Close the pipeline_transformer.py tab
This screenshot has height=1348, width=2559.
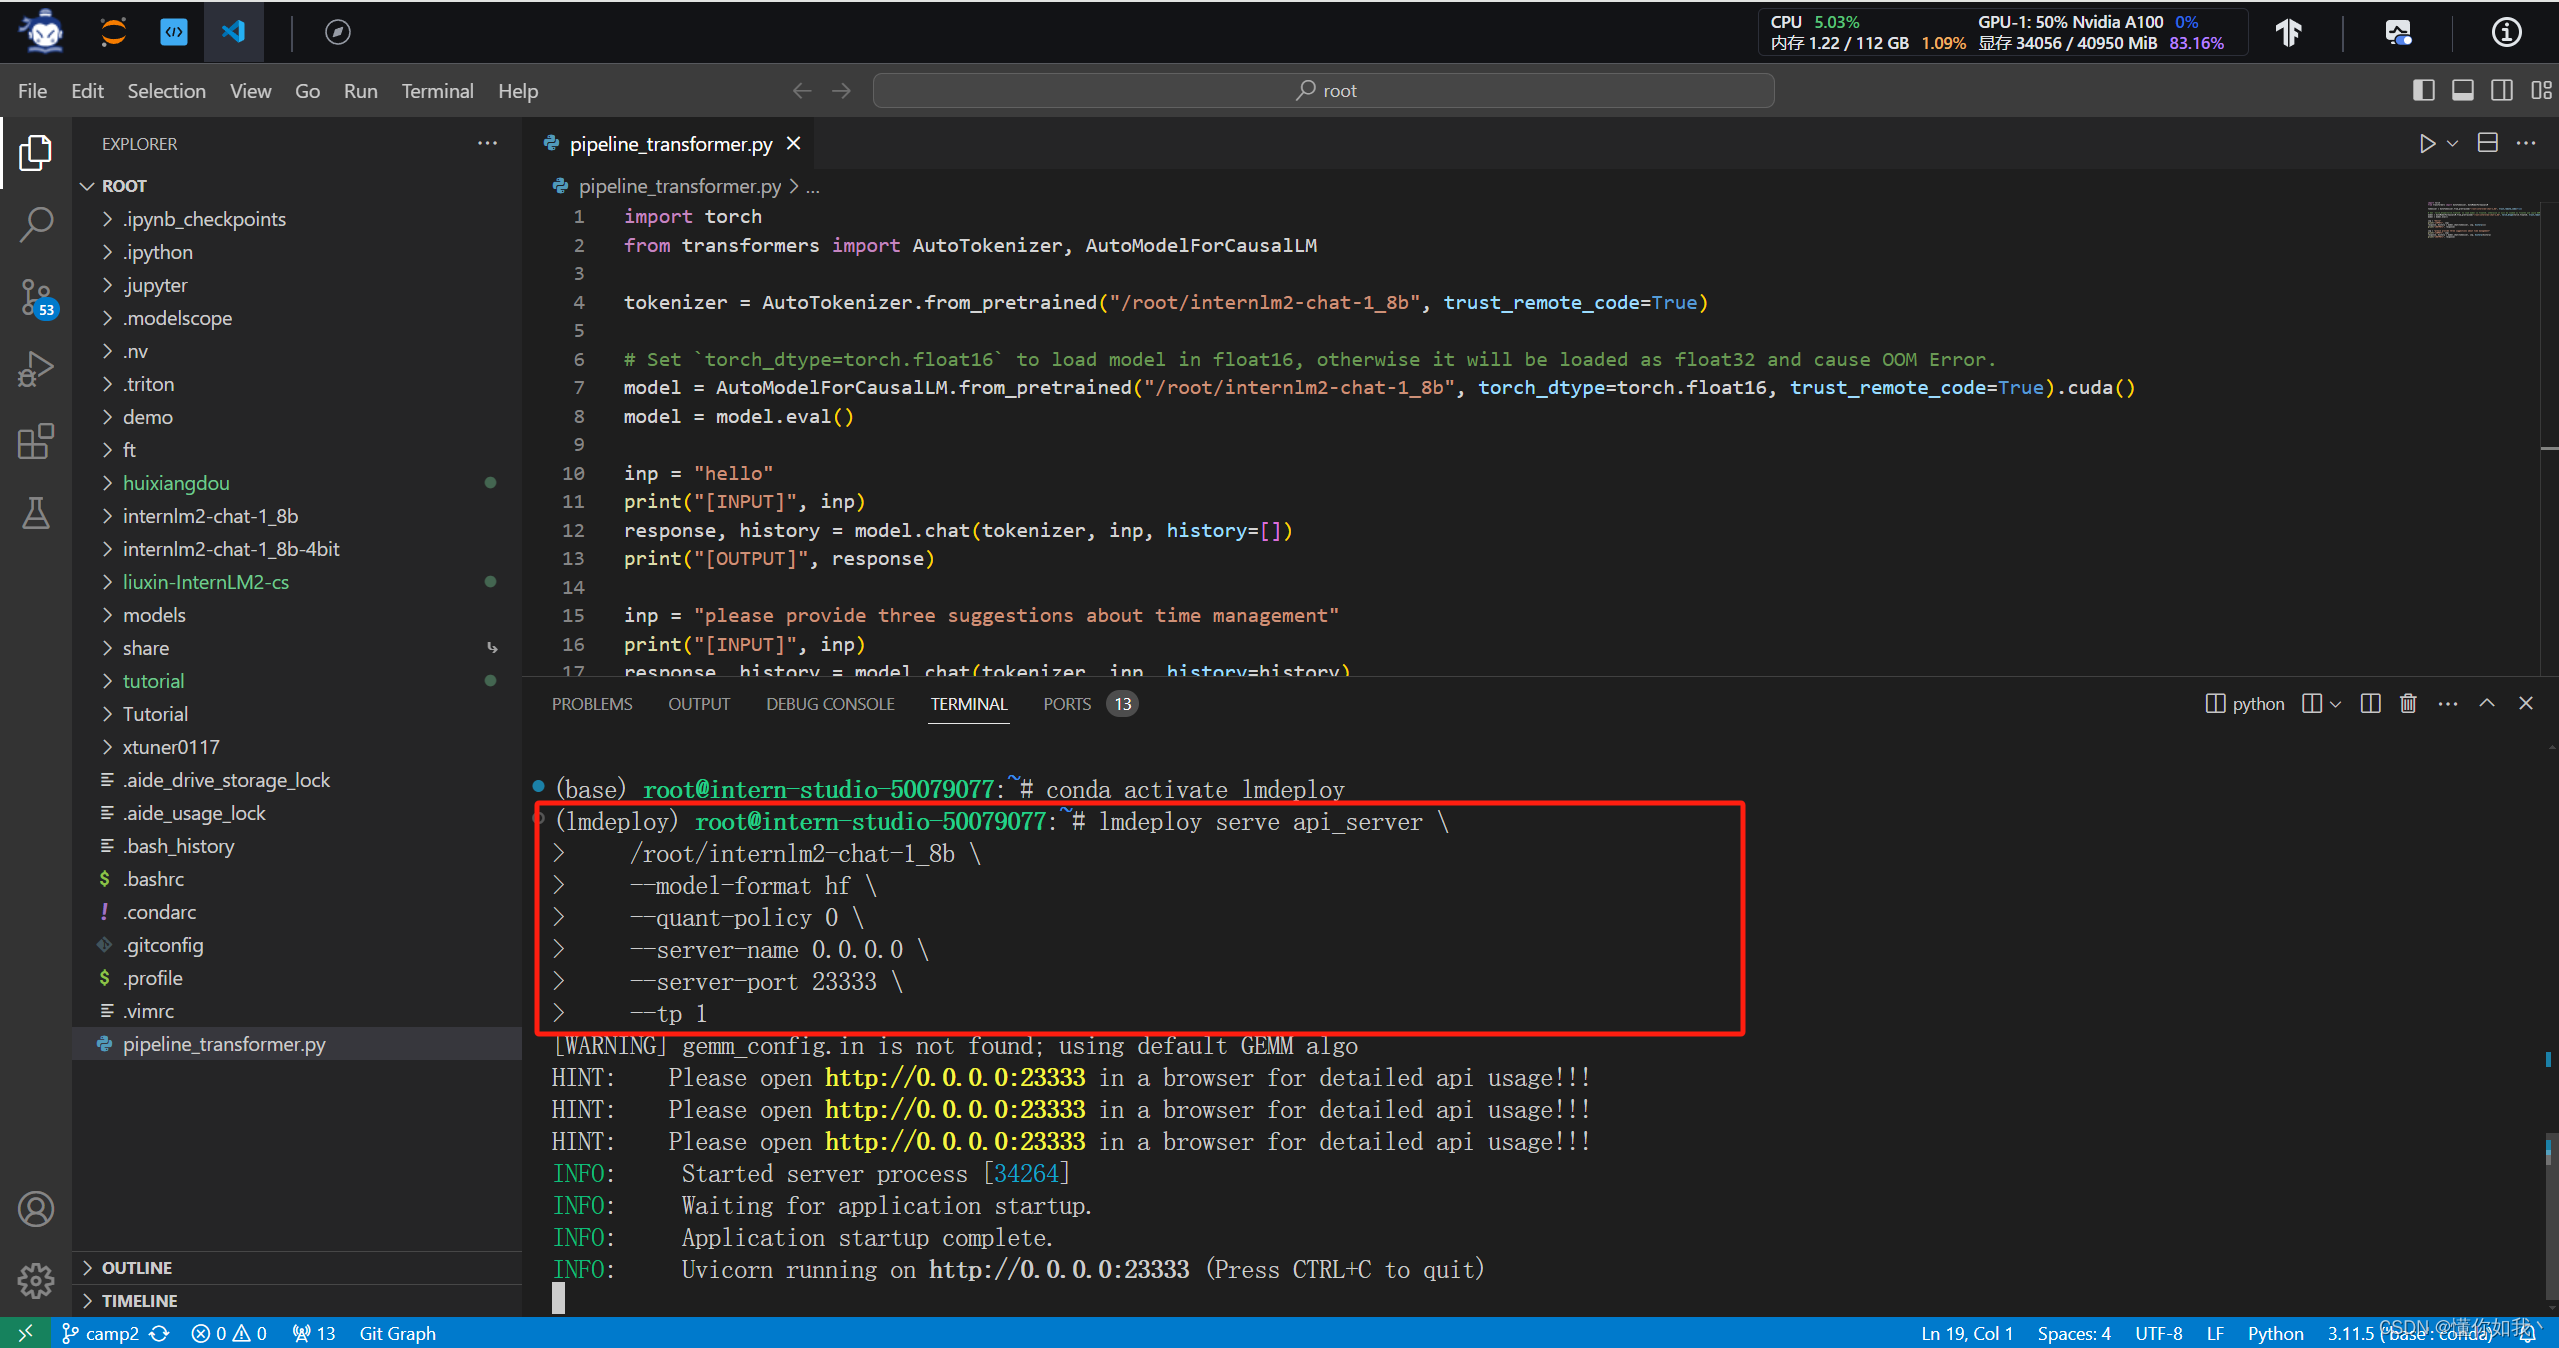click(794, 144)
